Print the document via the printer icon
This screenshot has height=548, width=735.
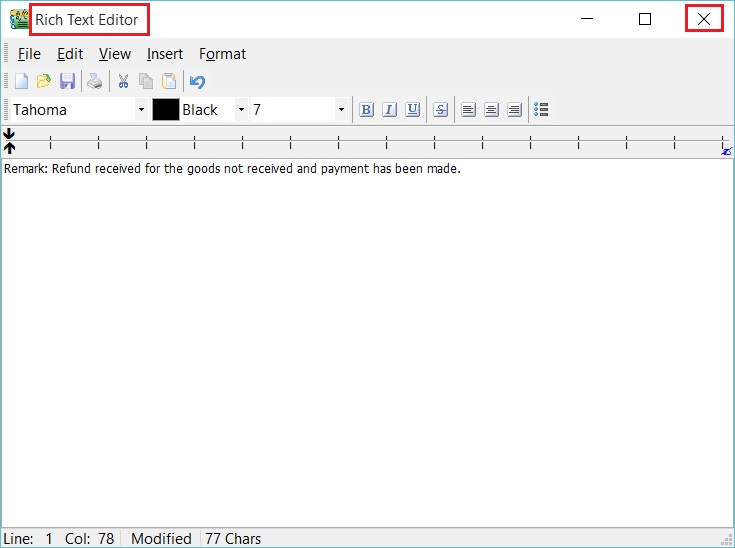[x=94, y=82]
